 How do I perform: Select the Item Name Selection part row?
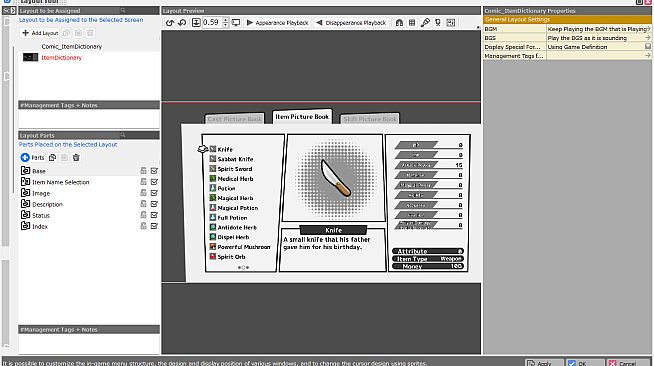coord(88,182)
